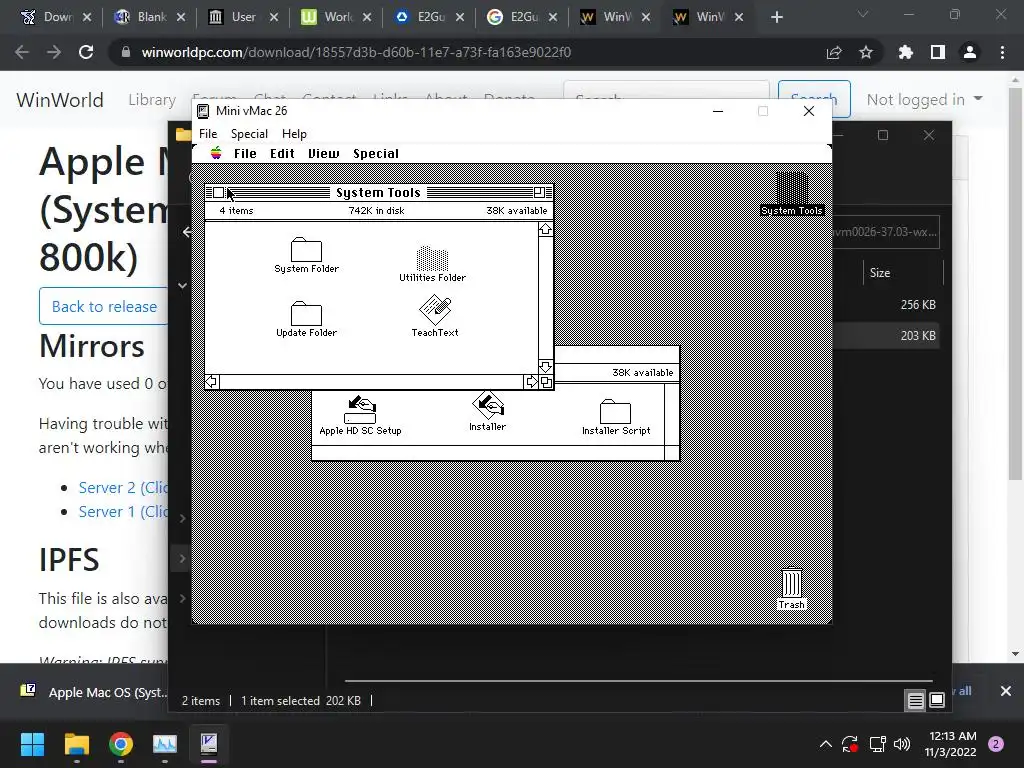Viewport: 1024px width, 768px height.
Task: Open Windows Start menu
Action: pyautogui.click(x=32, y=744)
